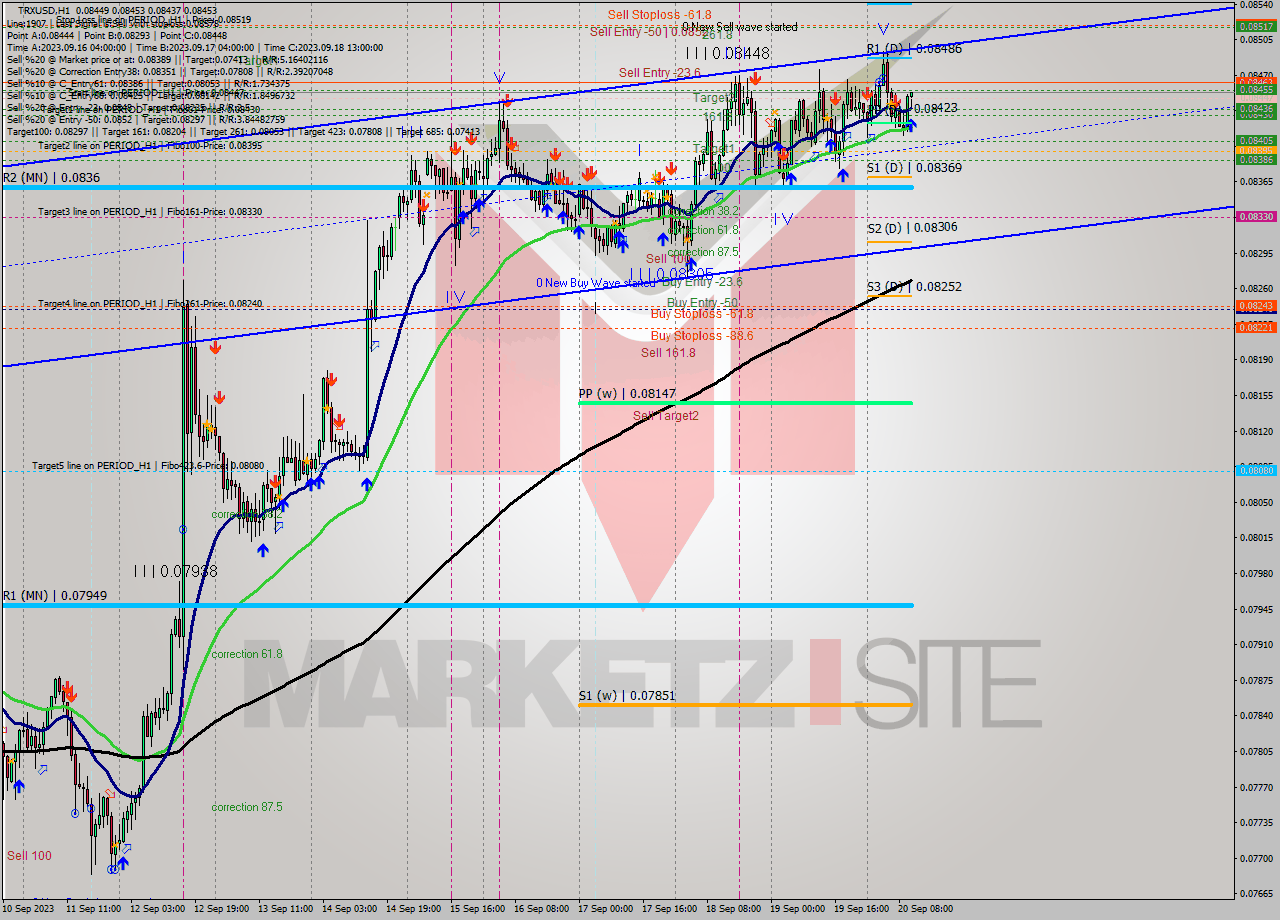Select the Sell 161.8 label
Viewport: 1280px width, 920px height.
[x=667, y=353]
